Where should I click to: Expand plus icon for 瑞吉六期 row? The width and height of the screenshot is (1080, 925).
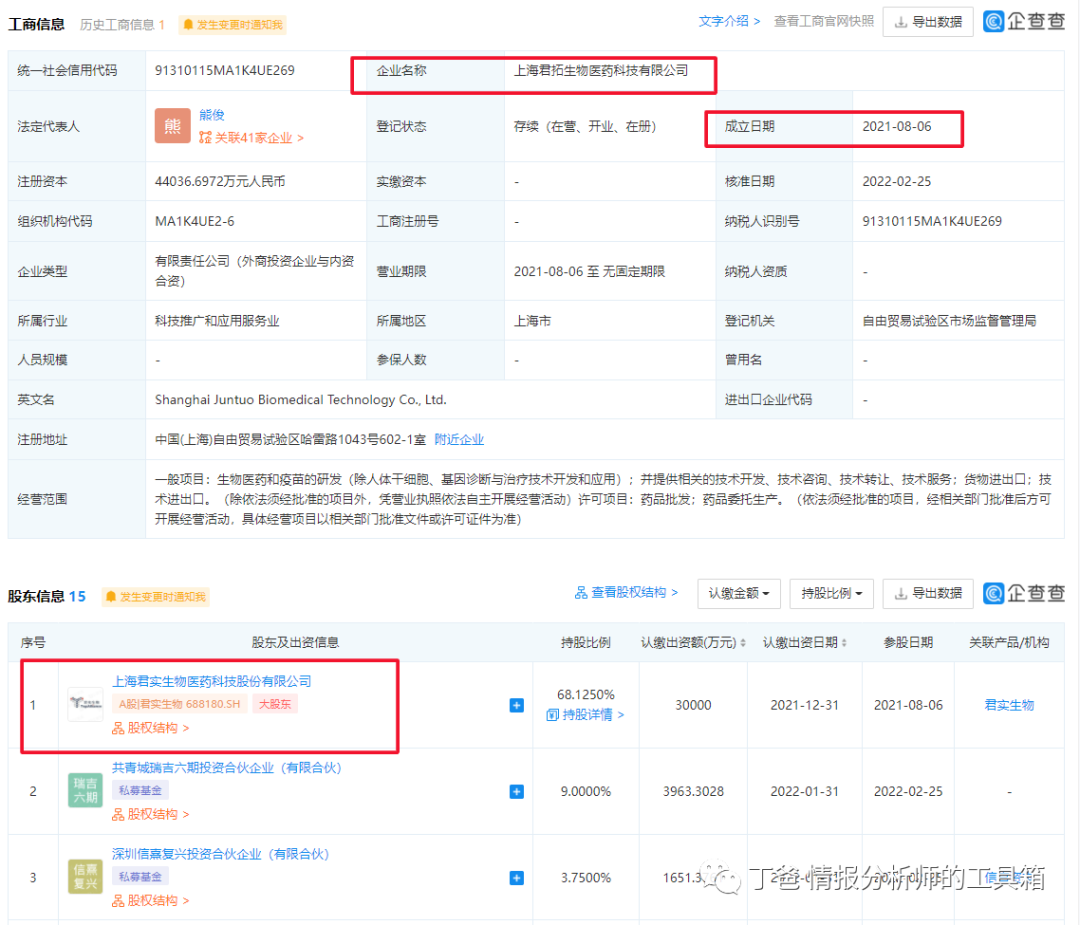517,791
